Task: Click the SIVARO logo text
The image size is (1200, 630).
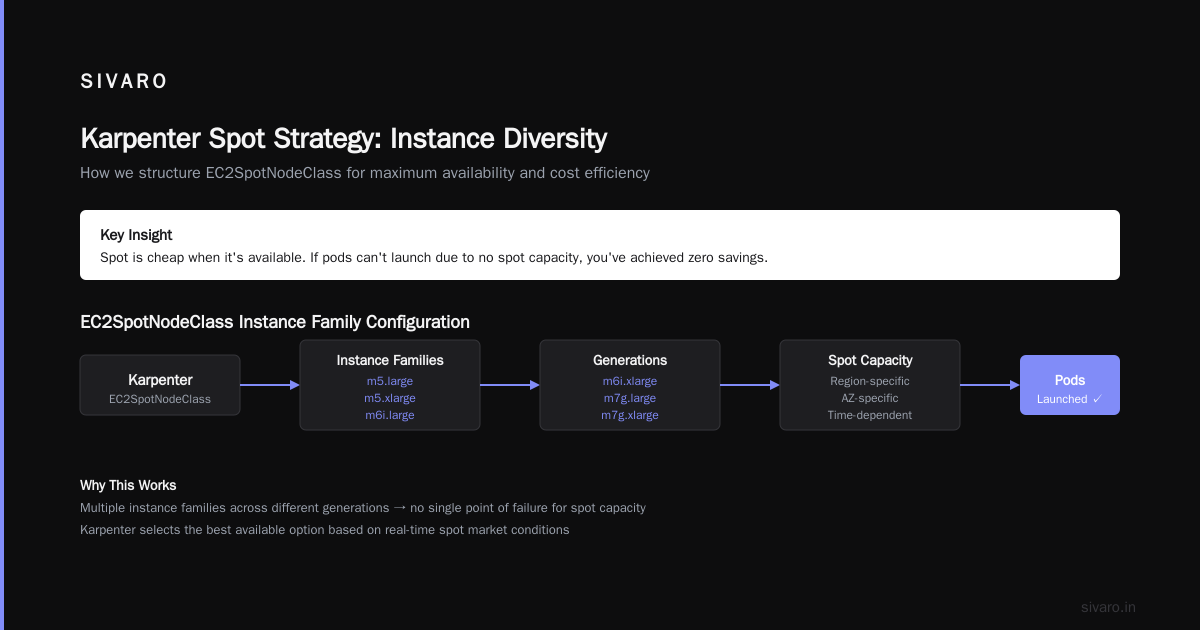Action: coord(124,82)
